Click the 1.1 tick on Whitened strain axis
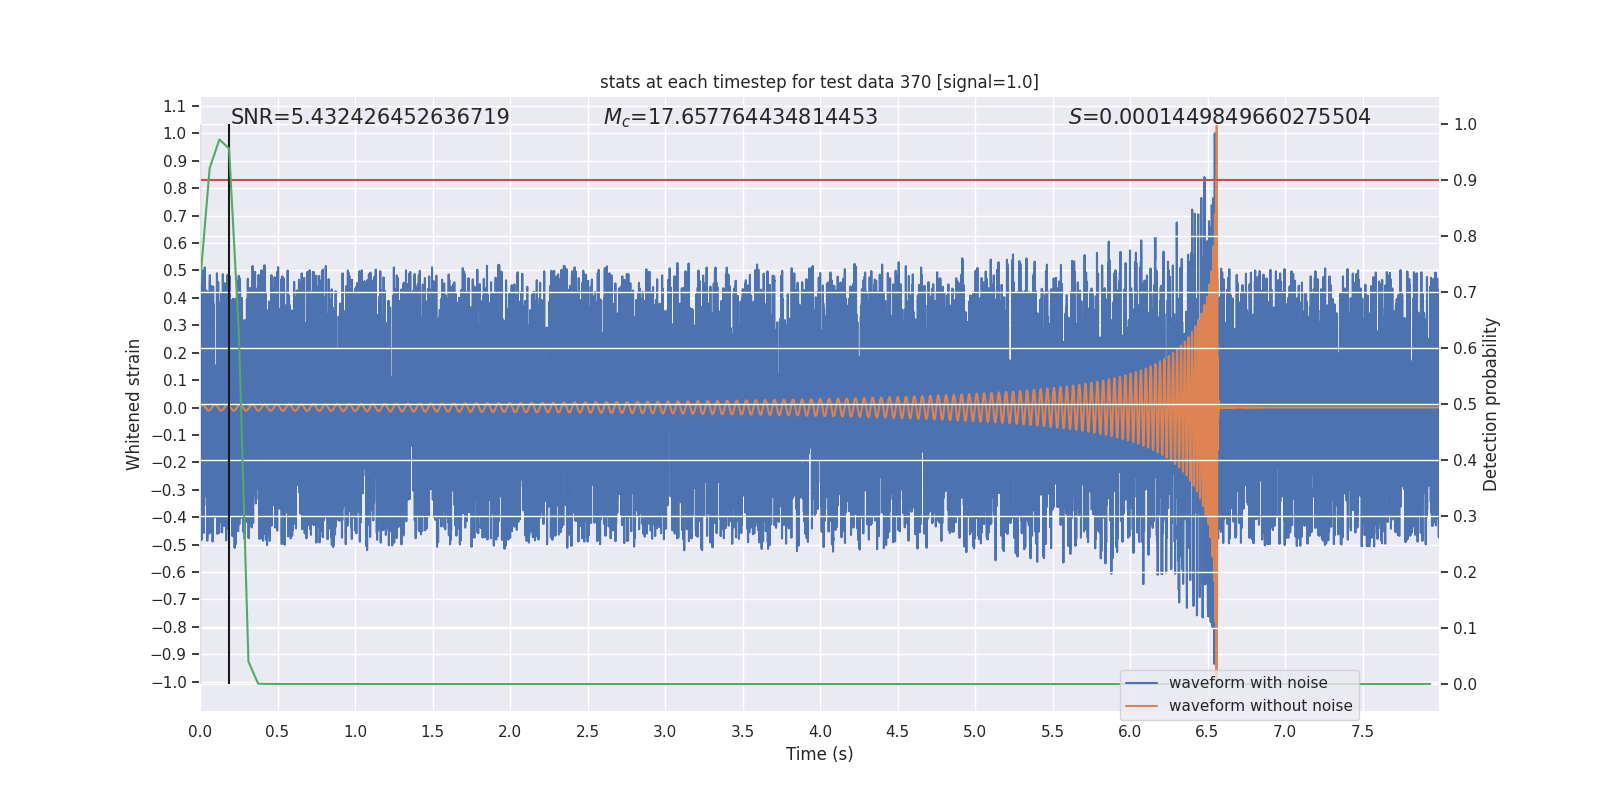 175,106
